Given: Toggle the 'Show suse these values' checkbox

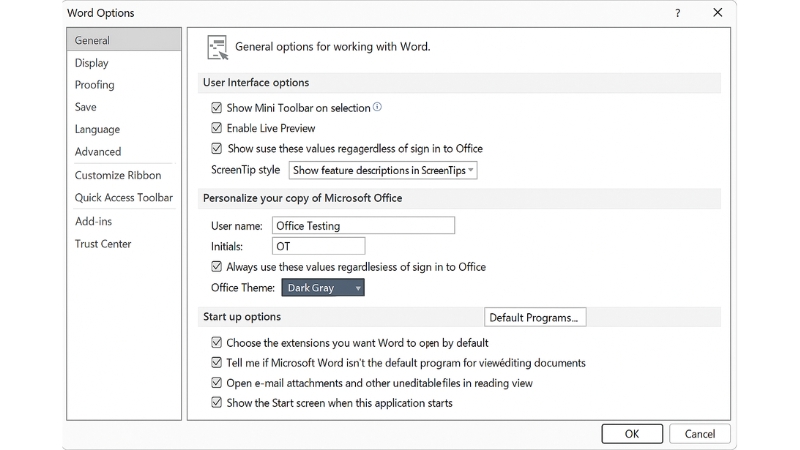Looking at the screenshot, I should point(217,148).
